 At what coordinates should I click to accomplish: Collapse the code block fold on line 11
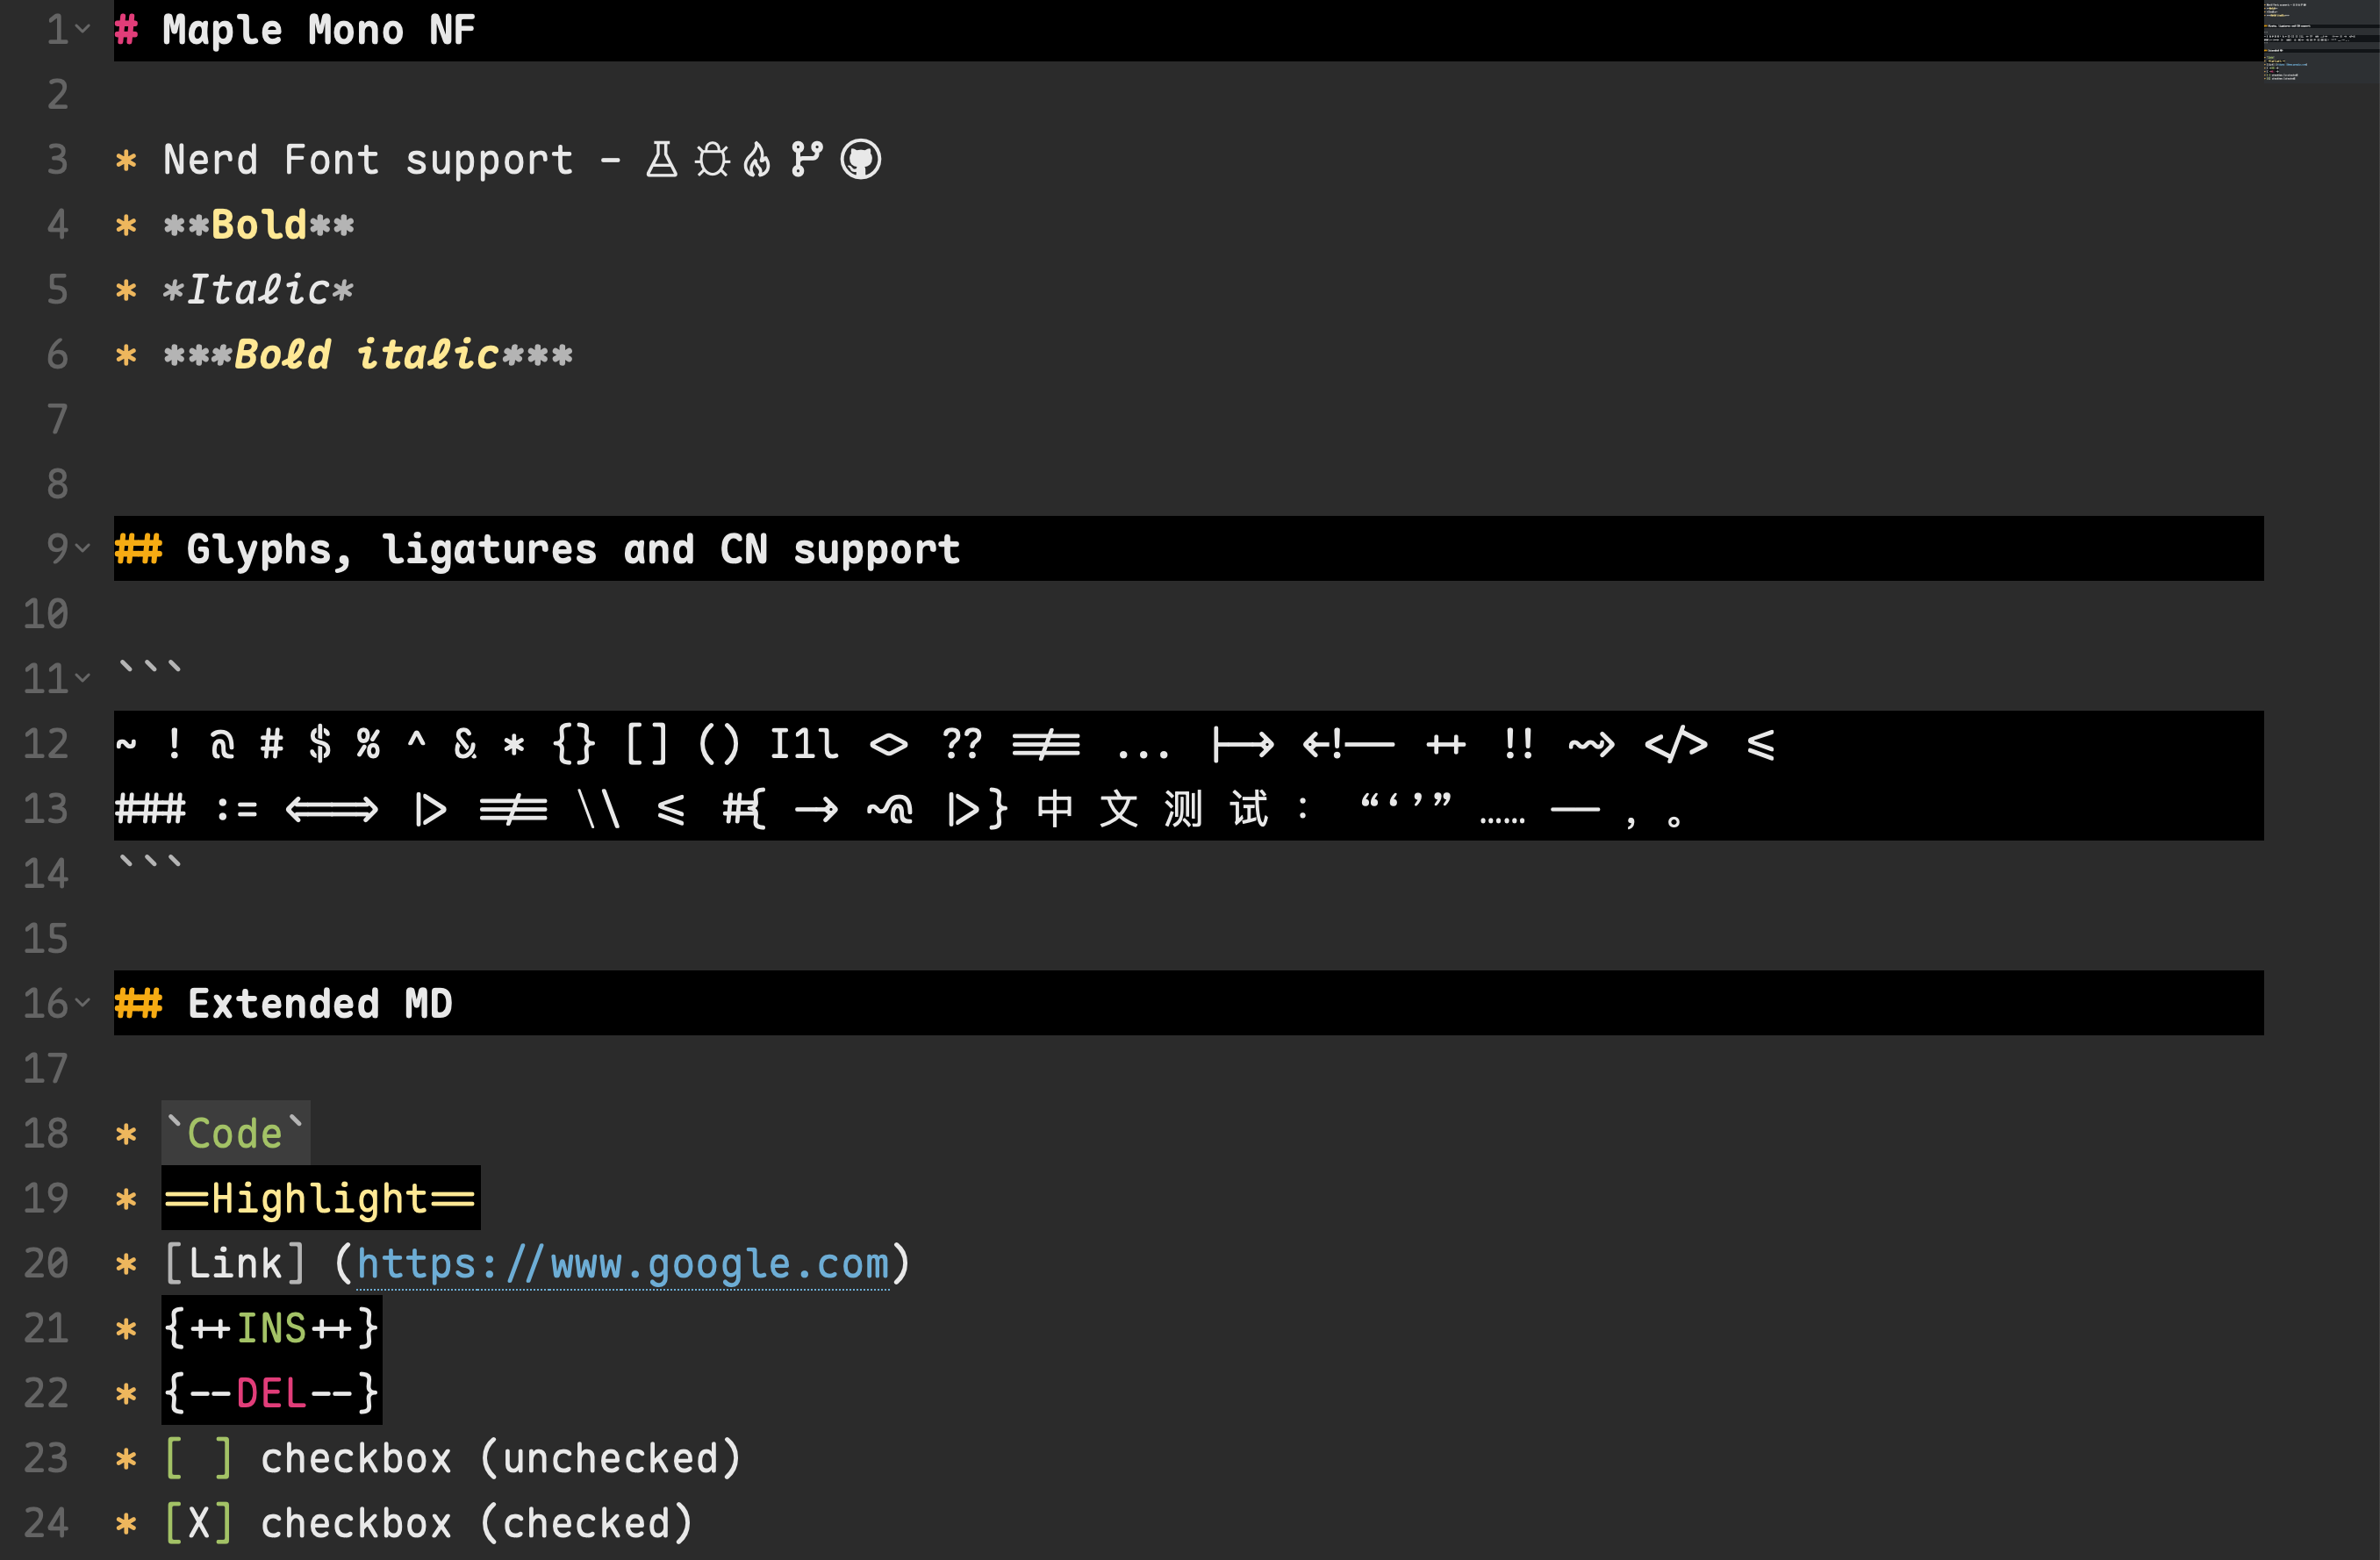point(83,677)
